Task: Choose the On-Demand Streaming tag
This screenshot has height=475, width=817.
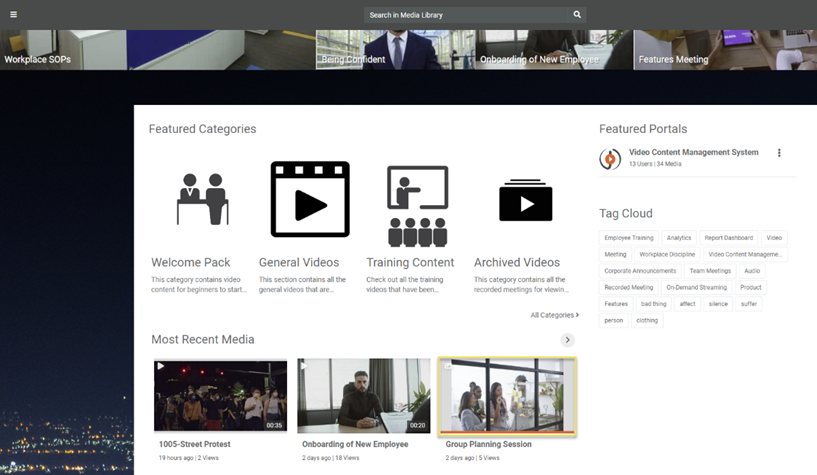Action: coord(696,287)
